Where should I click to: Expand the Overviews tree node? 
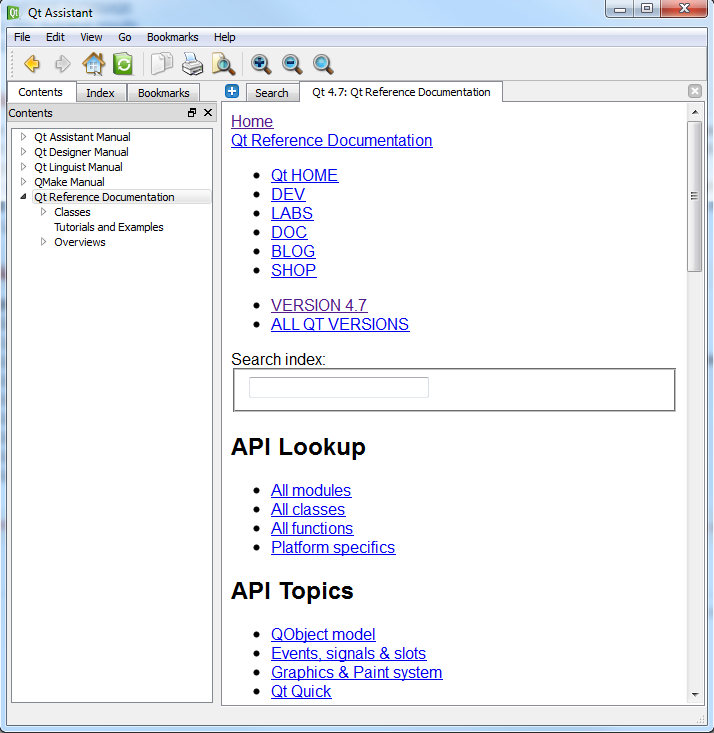coord(43,242)
